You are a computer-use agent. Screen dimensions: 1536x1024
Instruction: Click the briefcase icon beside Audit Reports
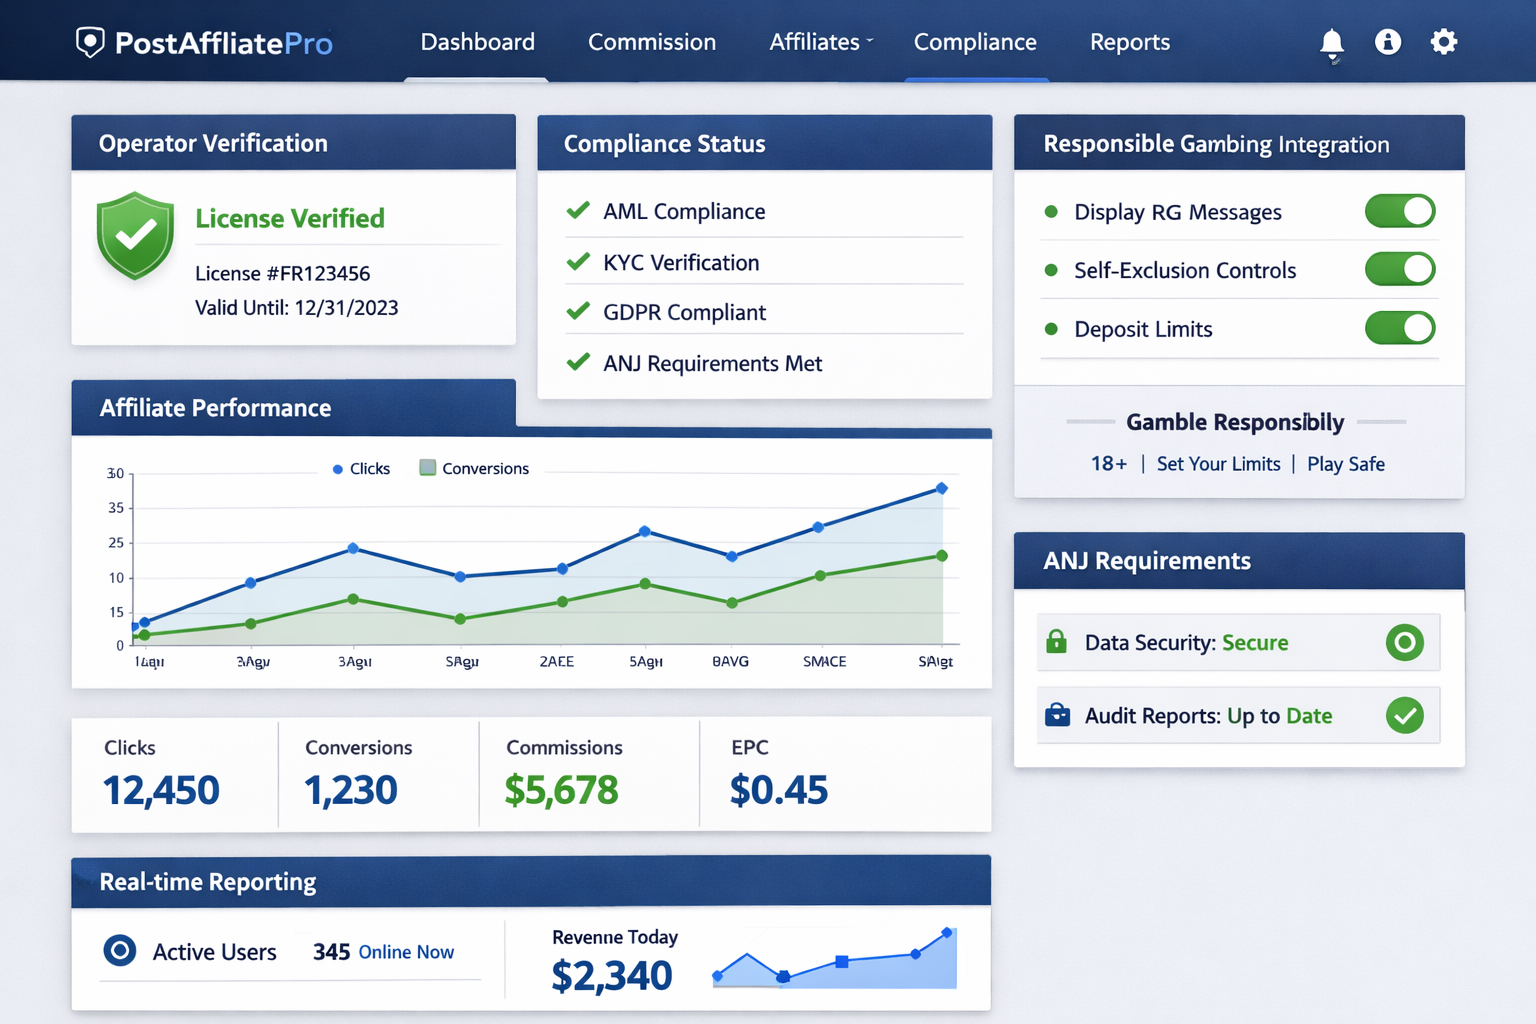point(1057,715)
